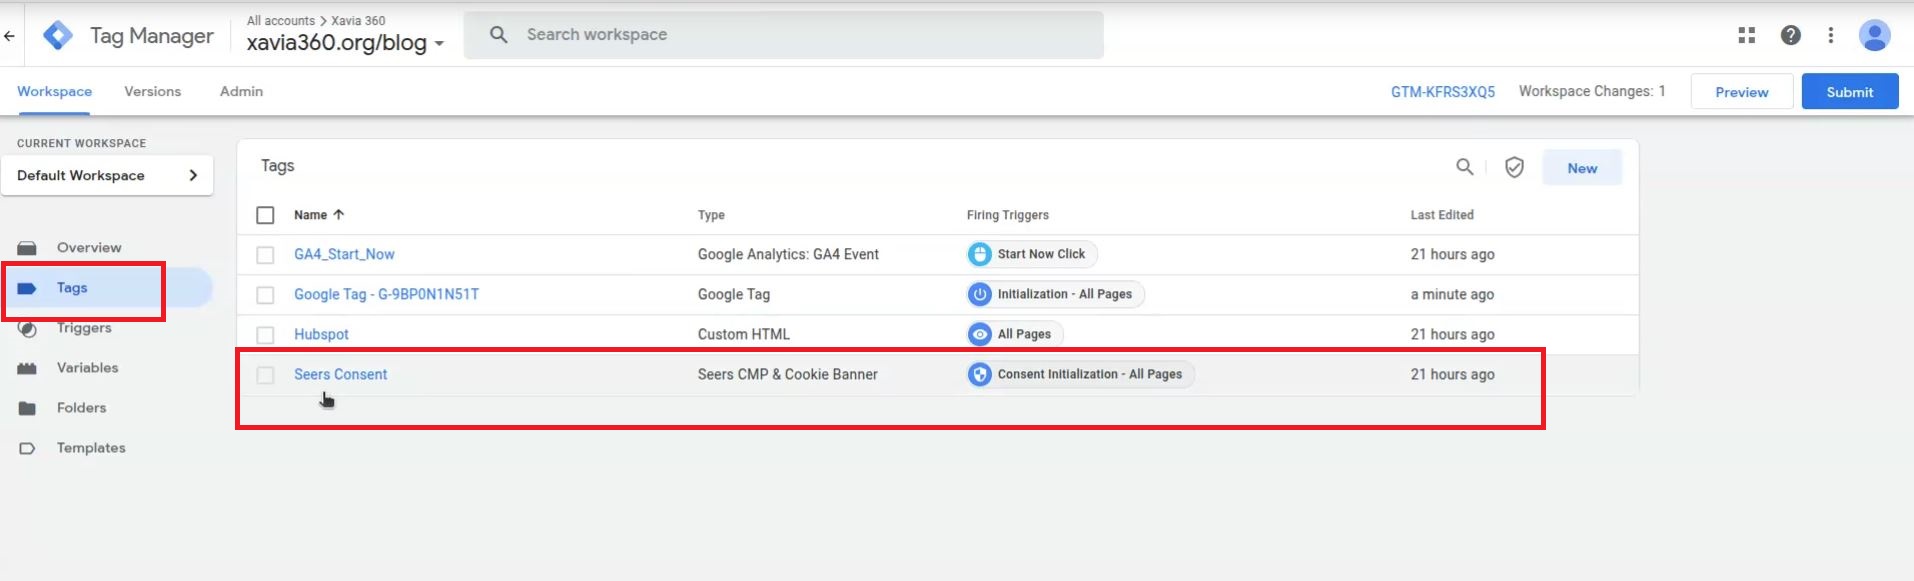The image size is (1914, 581).
Task: Click the Name column sort arrow
Action: (x=338, y=214)
